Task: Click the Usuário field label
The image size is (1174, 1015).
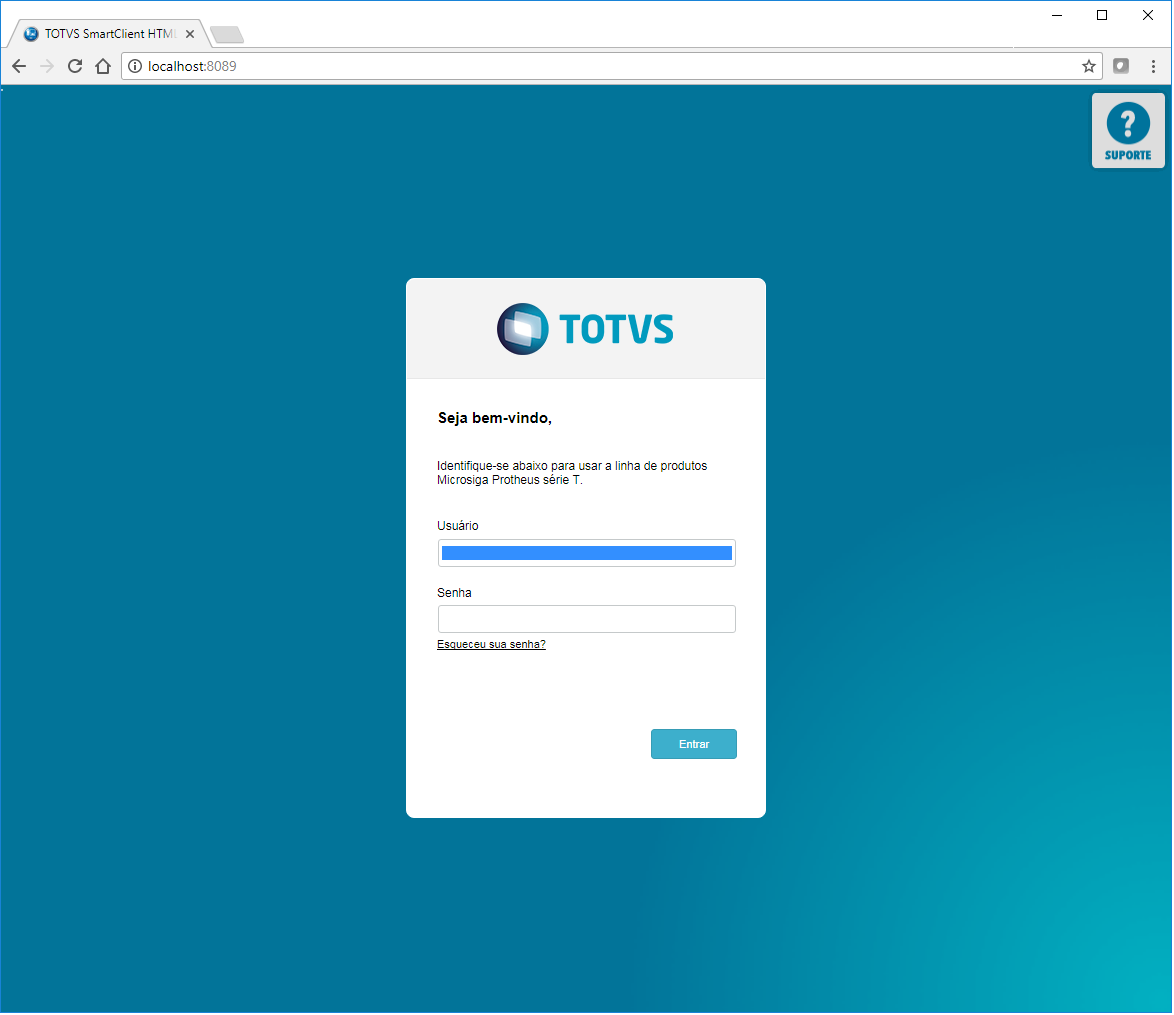Action: tap(457, 525)
